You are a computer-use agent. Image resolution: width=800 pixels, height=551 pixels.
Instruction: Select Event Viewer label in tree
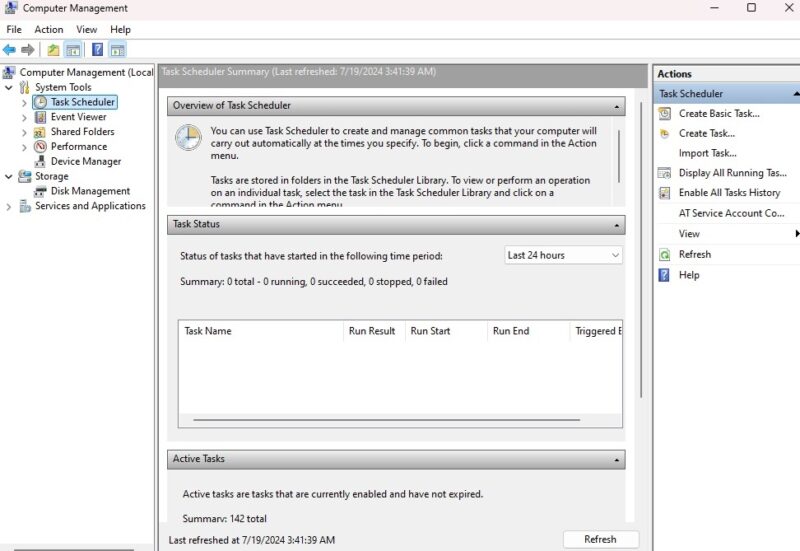79,117
